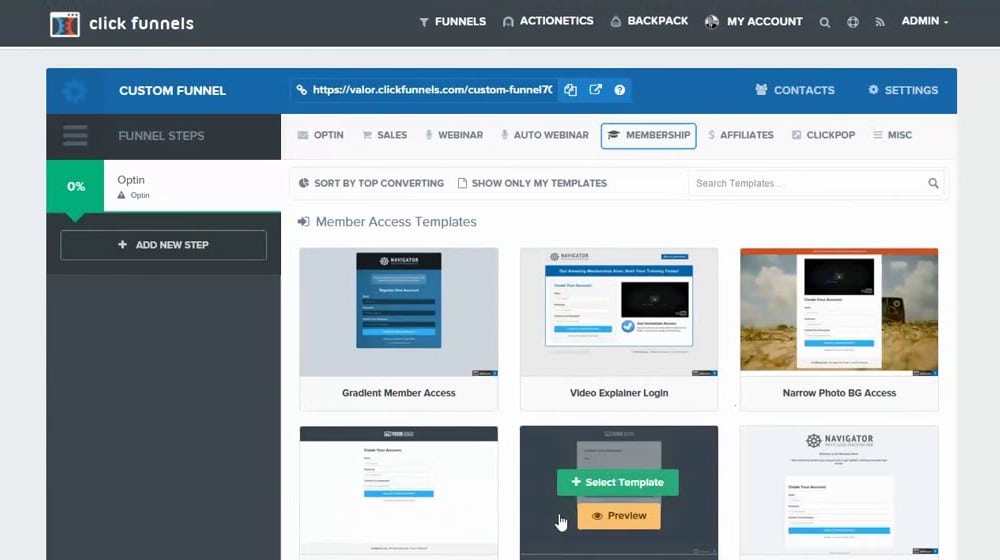Image resolution: width=1000 pixels, height=560 pixels.
Task: Open the Funnels menu
Action: pyautogui.click(x=452, y=22)
